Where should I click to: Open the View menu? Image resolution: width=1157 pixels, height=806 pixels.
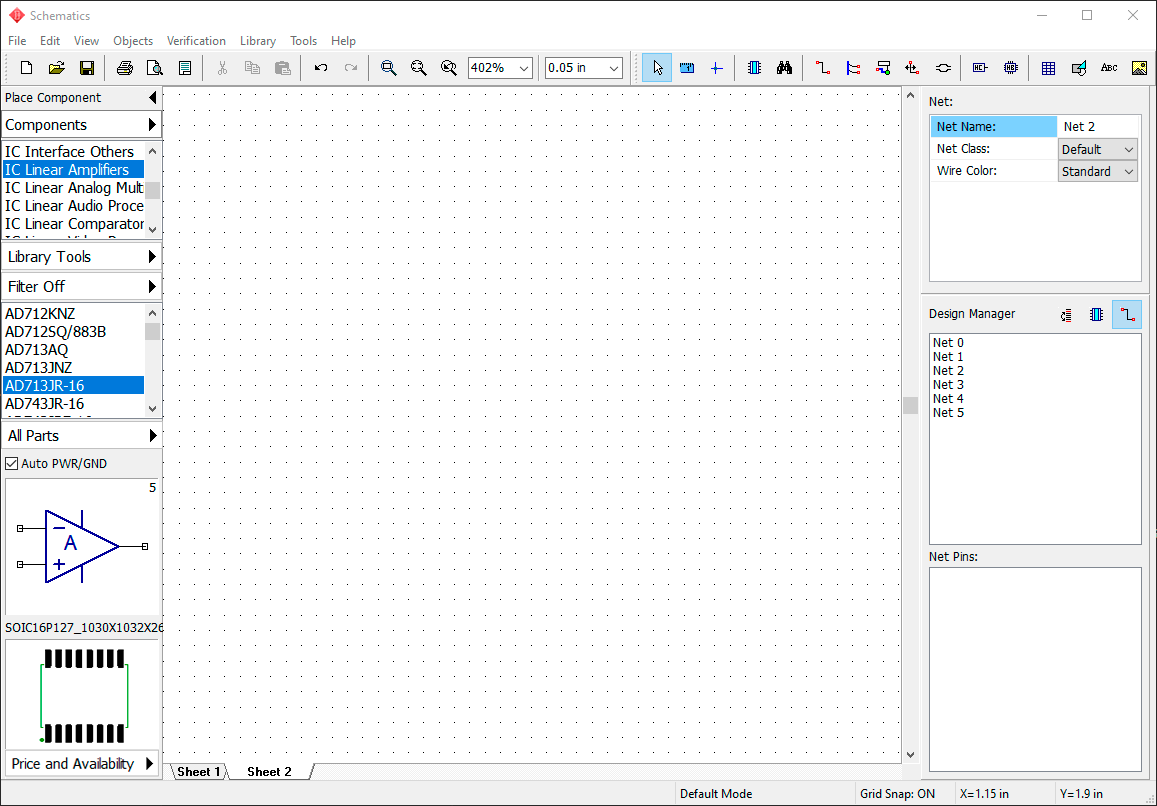click(86, 41)
